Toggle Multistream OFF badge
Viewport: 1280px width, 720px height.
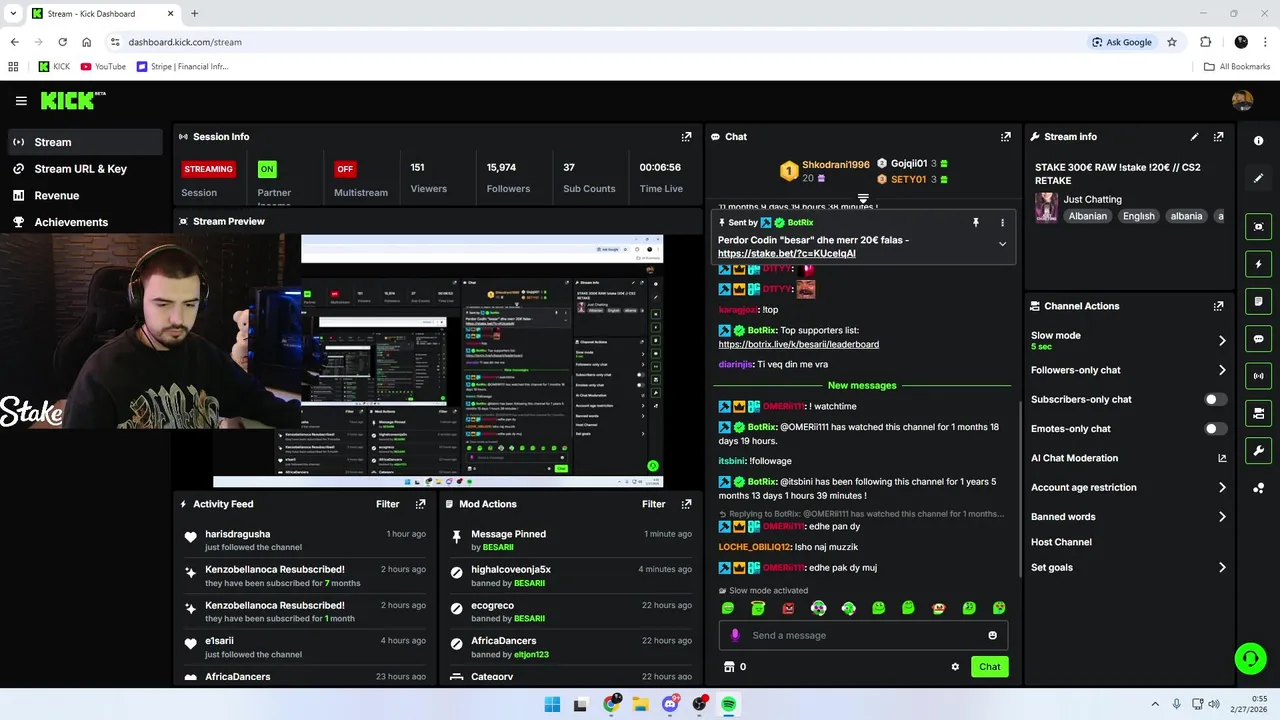345,169
